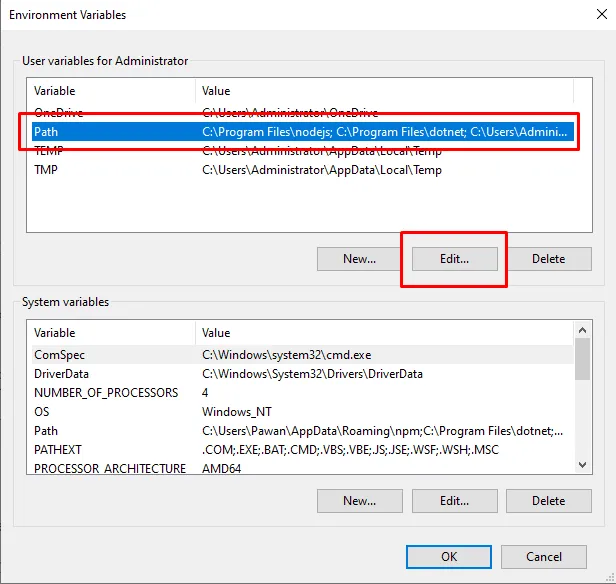Select the PROCESSOR_ARCHITECTURE system variable row
Image resolution: width=616 pixels, height=584 pixels.
302,467
